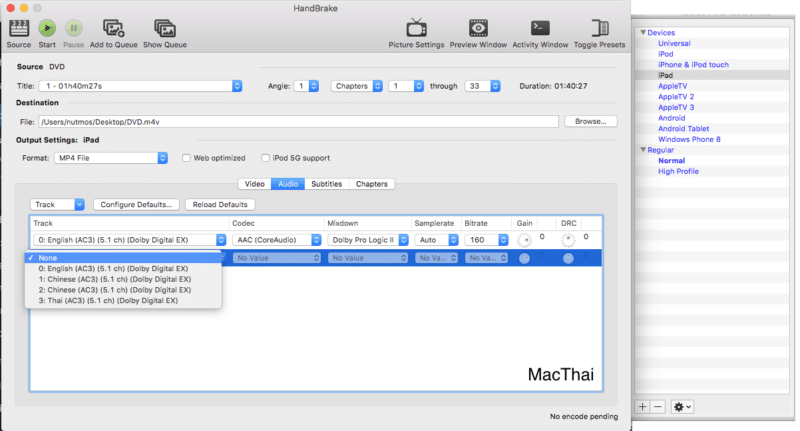800x431 pixels.
Task: Open Picture Settings TV icon
Action: 416,28
